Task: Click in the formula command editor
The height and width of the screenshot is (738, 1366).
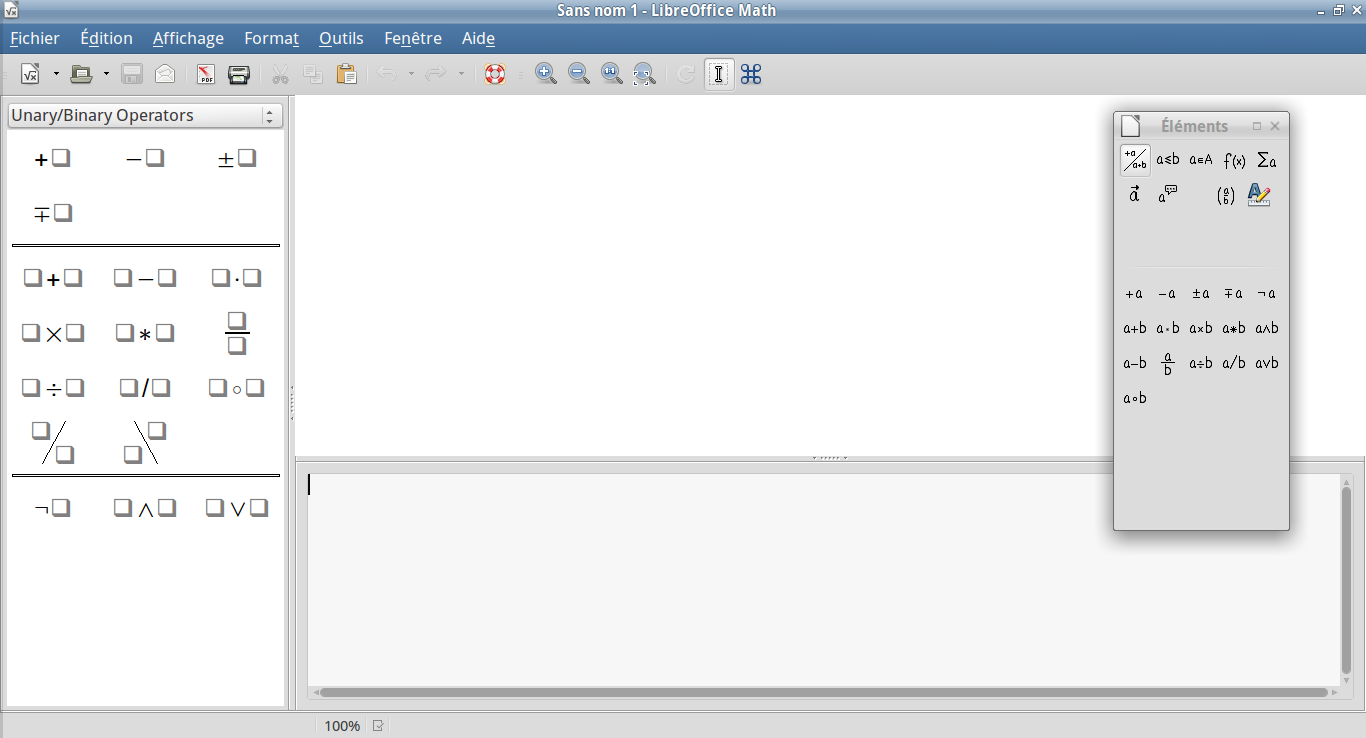Action: pyautogui.click(x=822, y=578)
